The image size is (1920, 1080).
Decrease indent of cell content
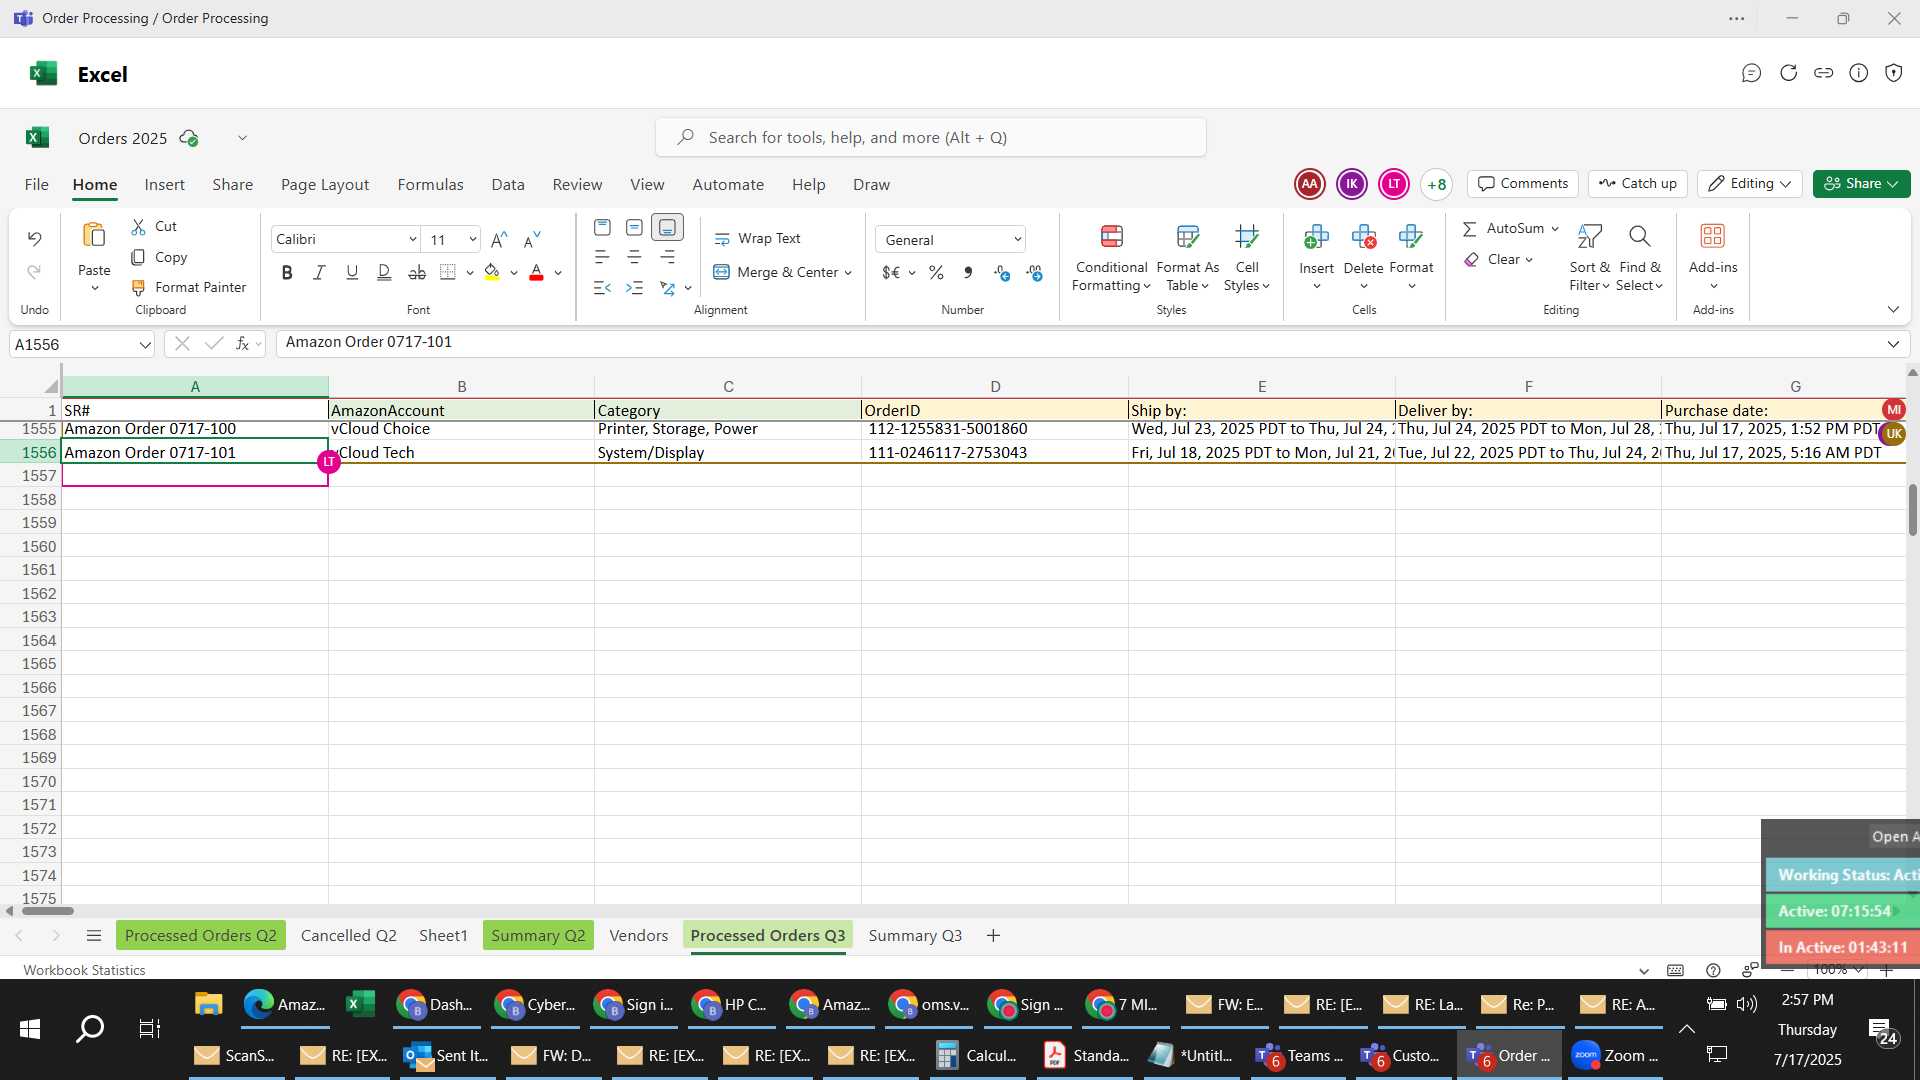coord(602,288)
